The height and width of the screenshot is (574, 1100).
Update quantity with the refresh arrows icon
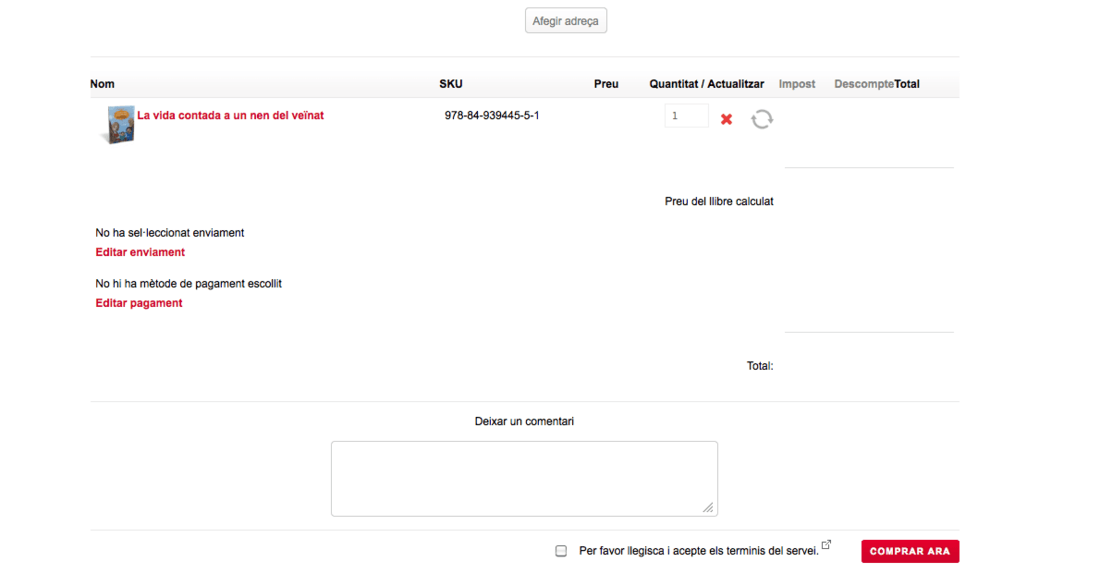pos(762,119)
